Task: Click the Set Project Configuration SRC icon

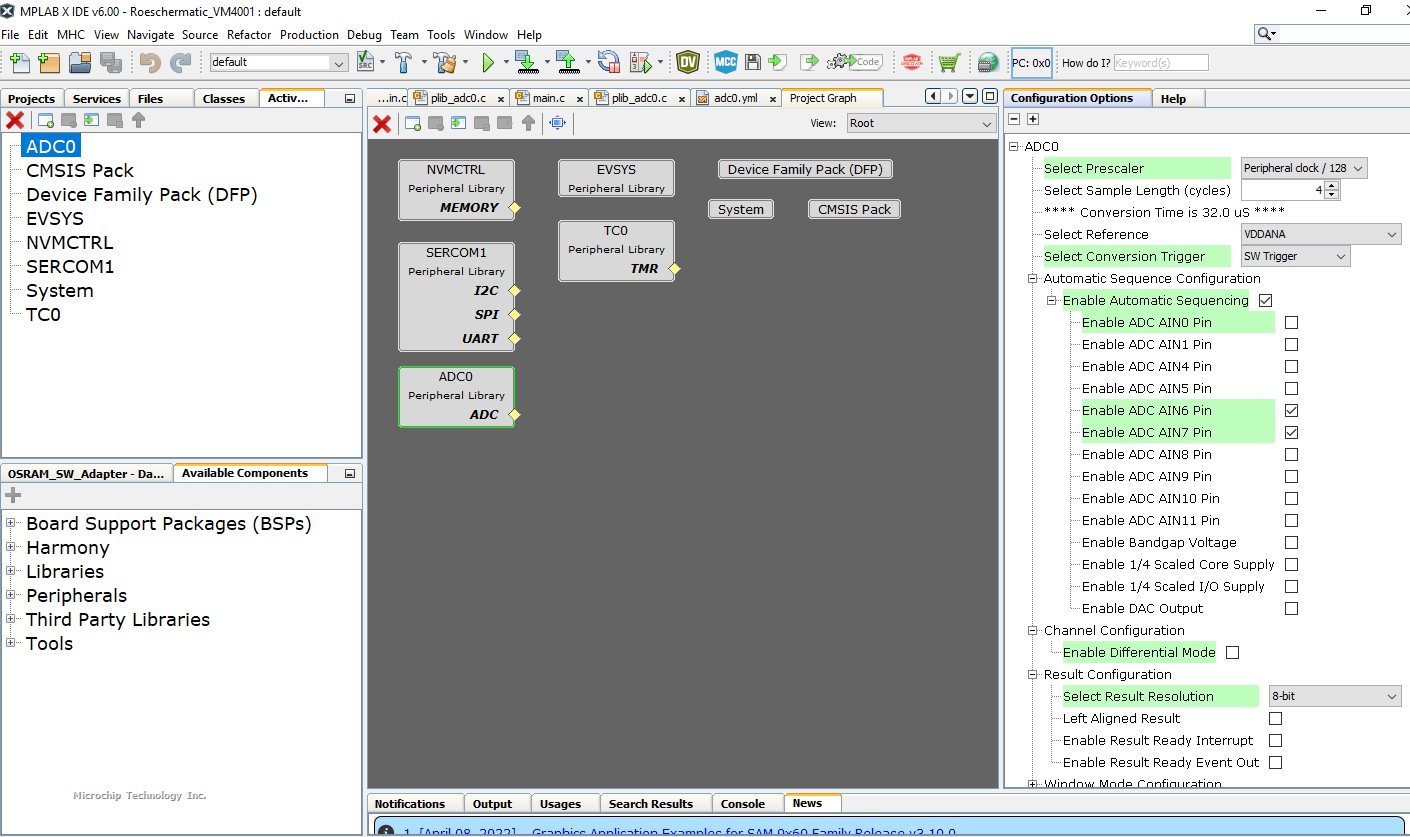Action: coord(365,62)
